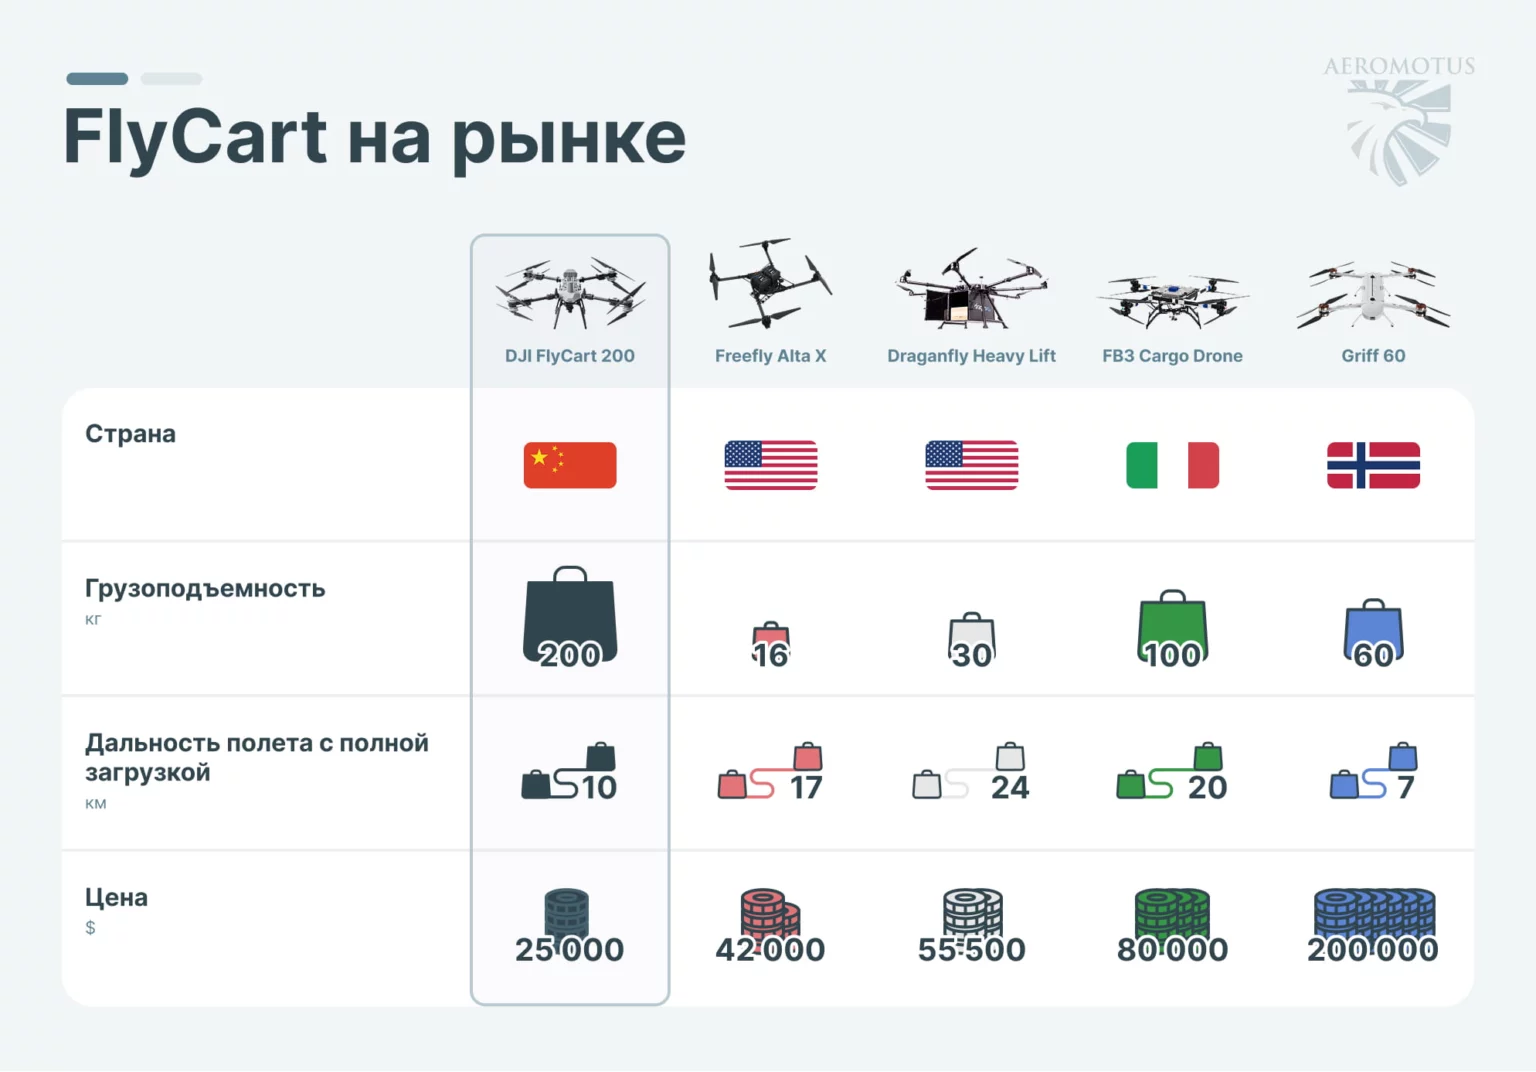Click the white range icon showing 24 km
Viewport: 1536px width, 1072px height.
[971, 771]
